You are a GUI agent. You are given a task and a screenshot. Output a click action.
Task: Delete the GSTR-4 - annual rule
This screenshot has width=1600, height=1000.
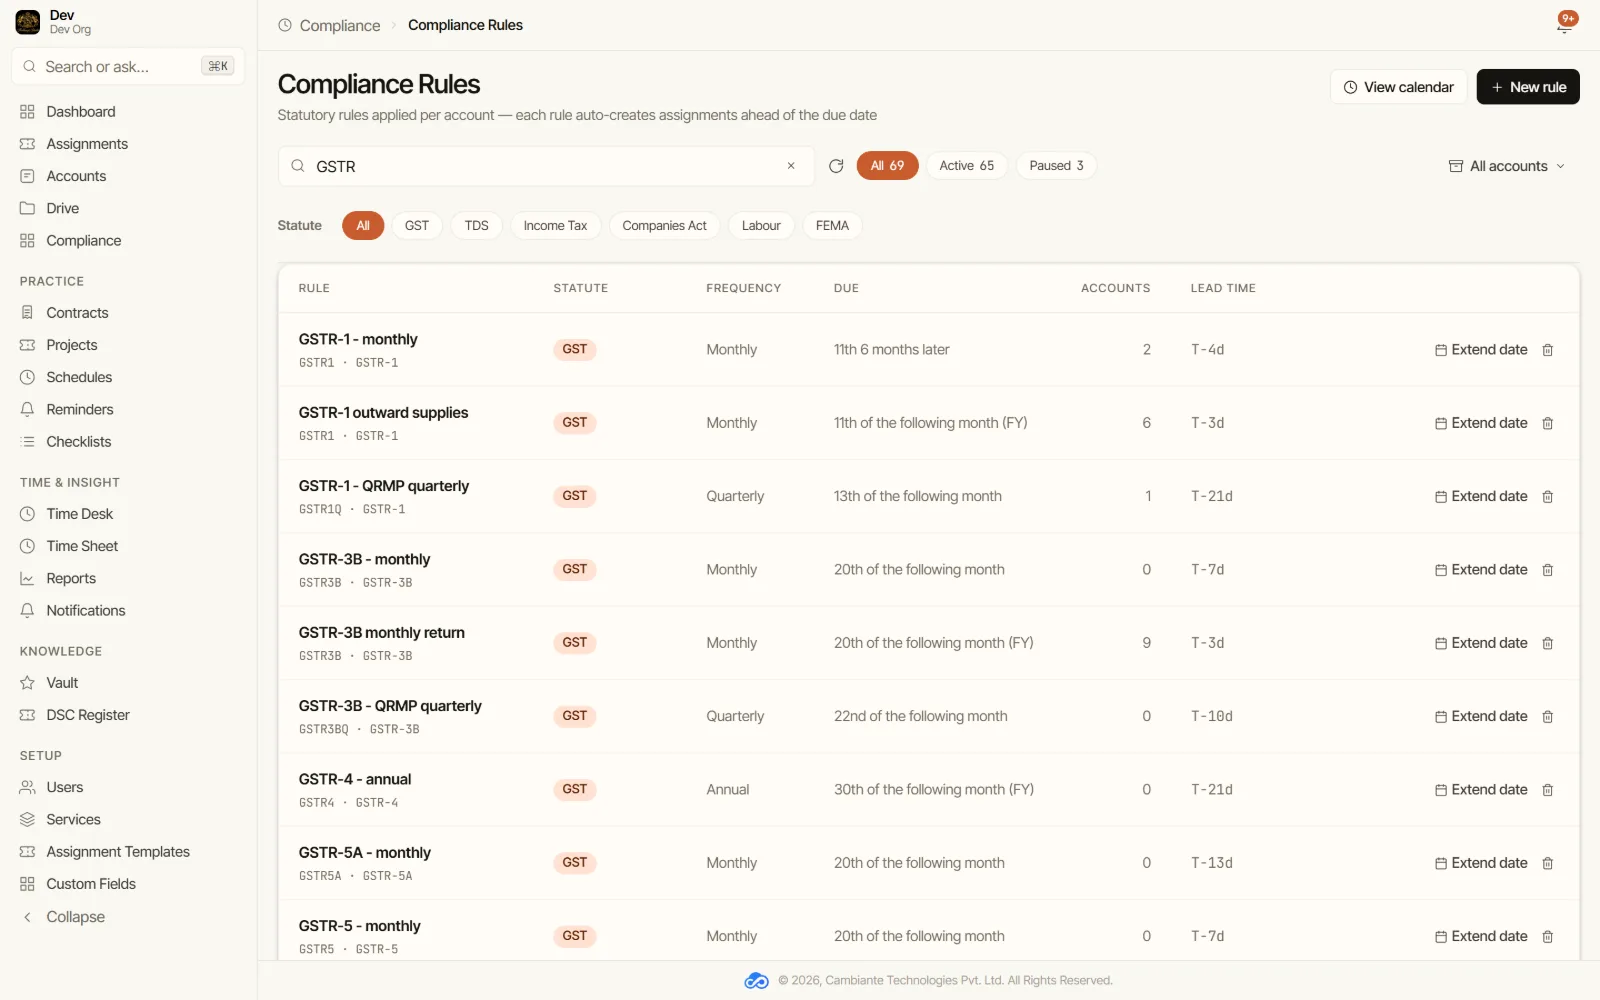(x=1548, y=790)
